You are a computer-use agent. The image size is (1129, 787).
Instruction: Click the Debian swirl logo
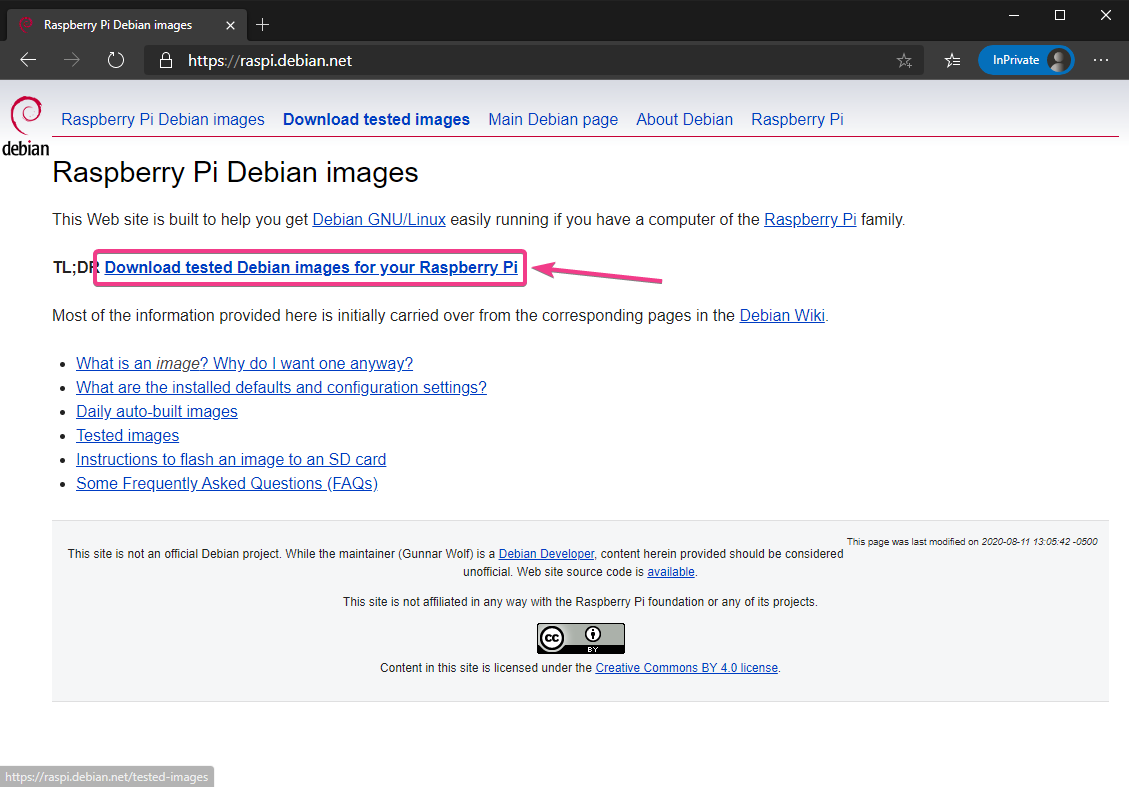[x=25, y=127]
